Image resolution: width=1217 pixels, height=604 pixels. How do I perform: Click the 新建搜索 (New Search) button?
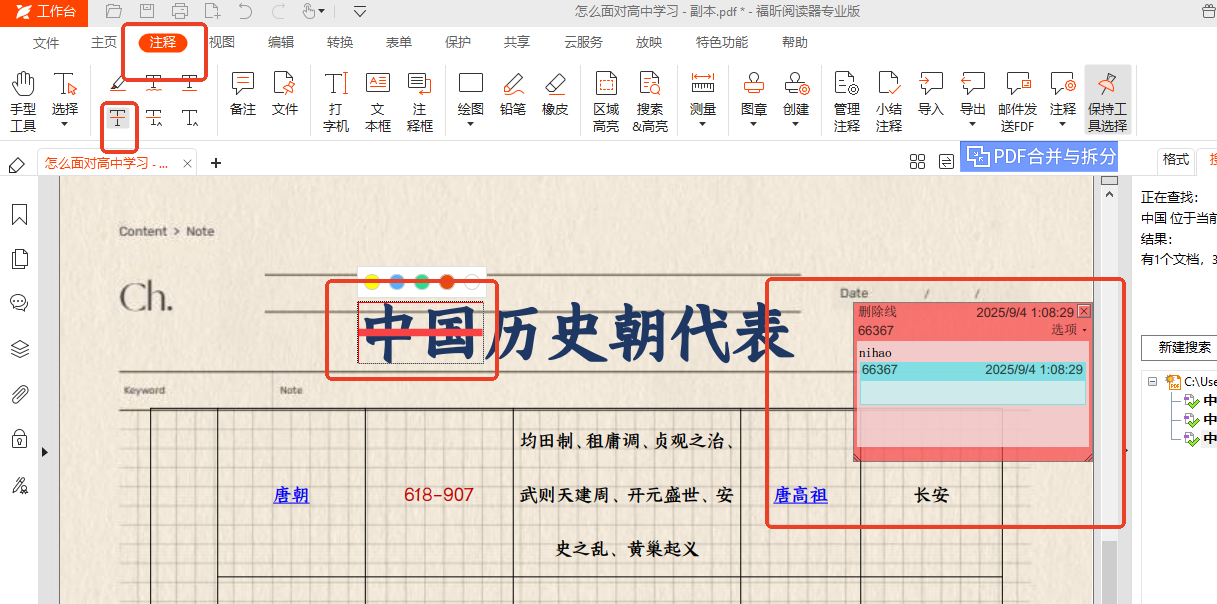click(x=1184, y=348)
